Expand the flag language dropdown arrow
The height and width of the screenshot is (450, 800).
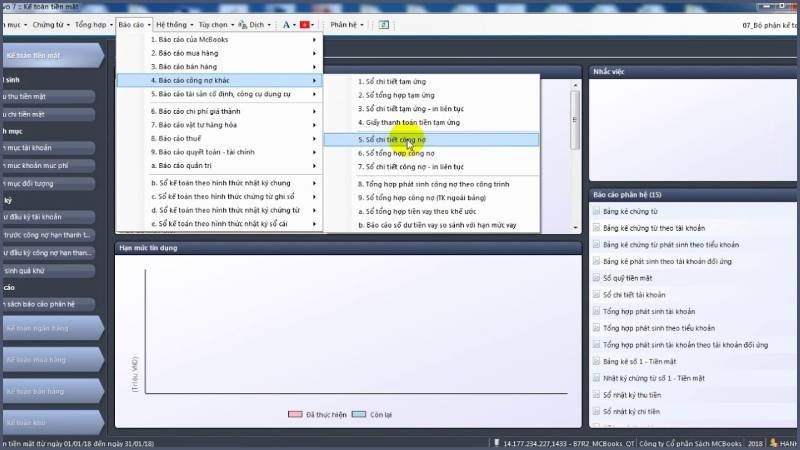point(312,25)
